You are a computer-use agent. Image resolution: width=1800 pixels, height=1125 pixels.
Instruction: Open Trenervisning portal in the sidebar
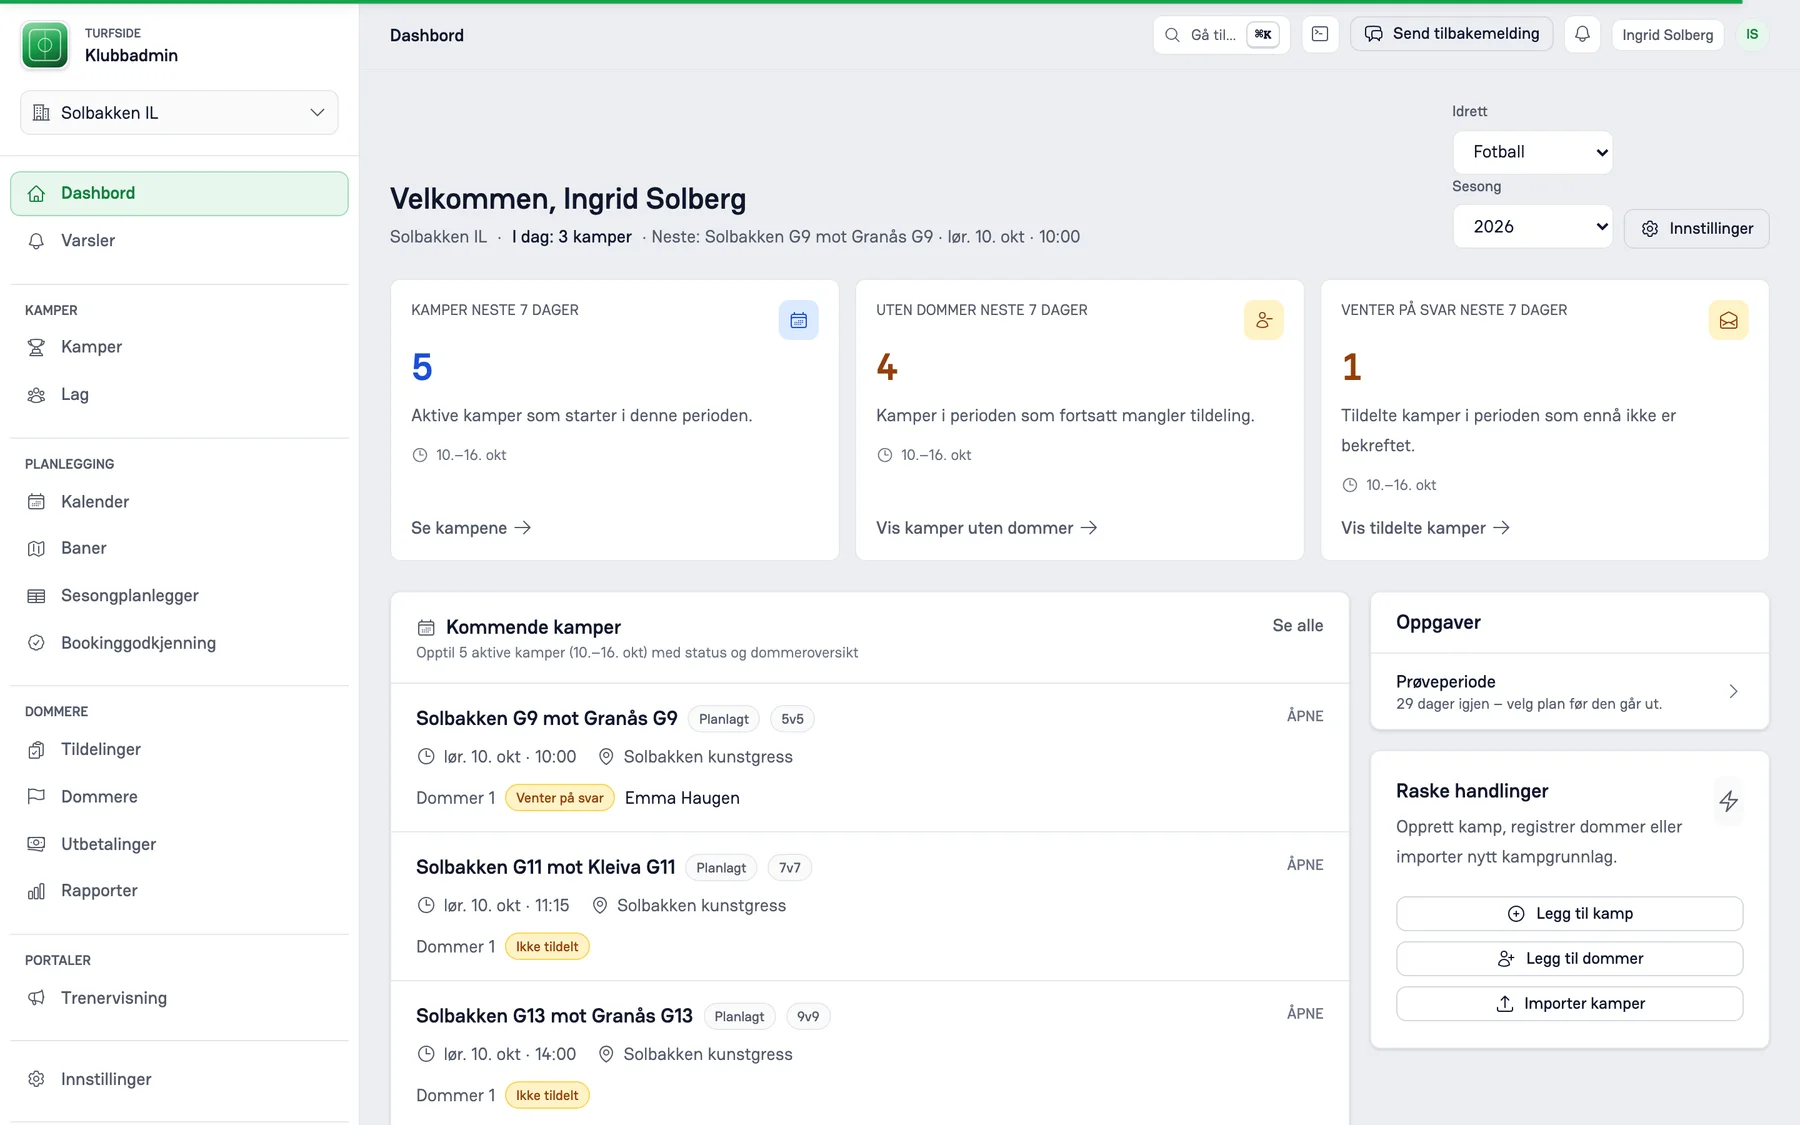coord(180,998)
